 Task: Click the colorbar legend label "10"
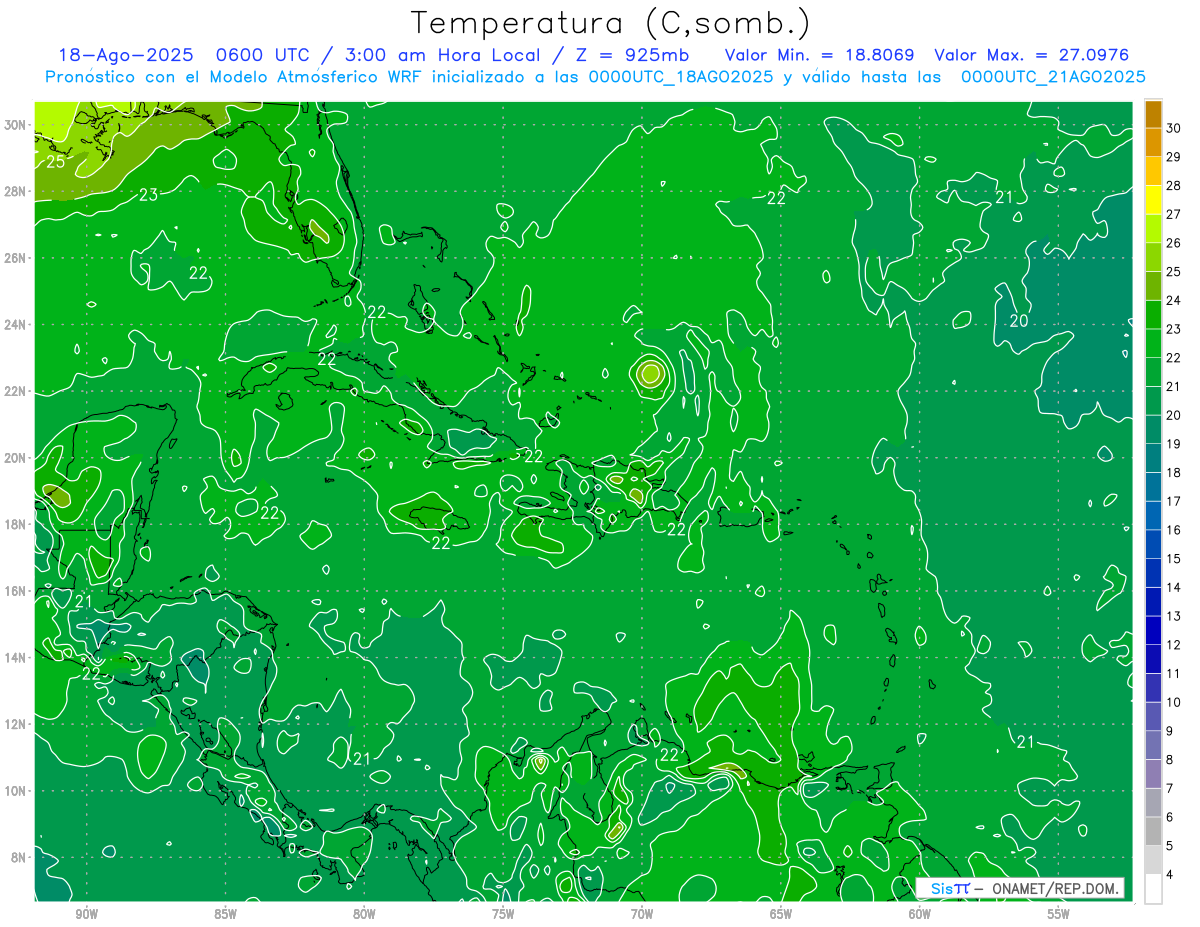pos(1174,703)
